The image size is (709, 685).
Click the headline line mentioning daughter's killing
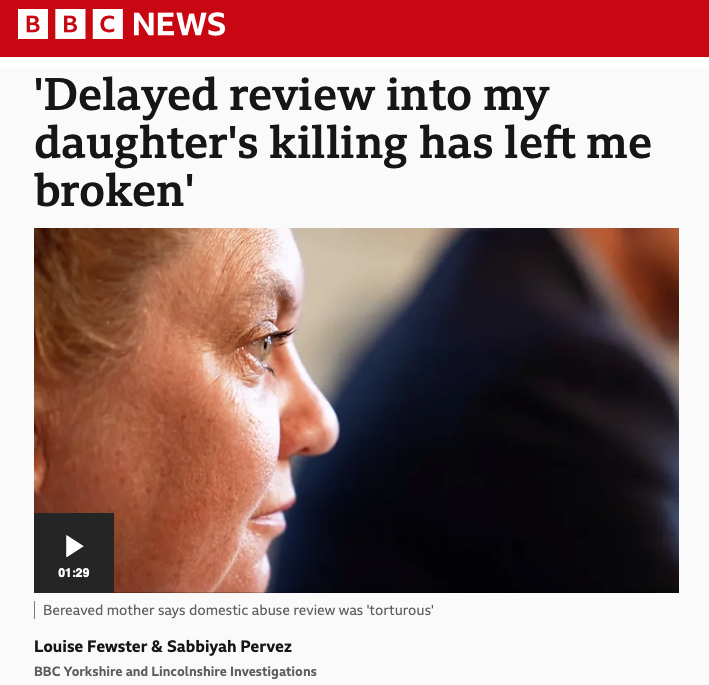pos(343,144)
